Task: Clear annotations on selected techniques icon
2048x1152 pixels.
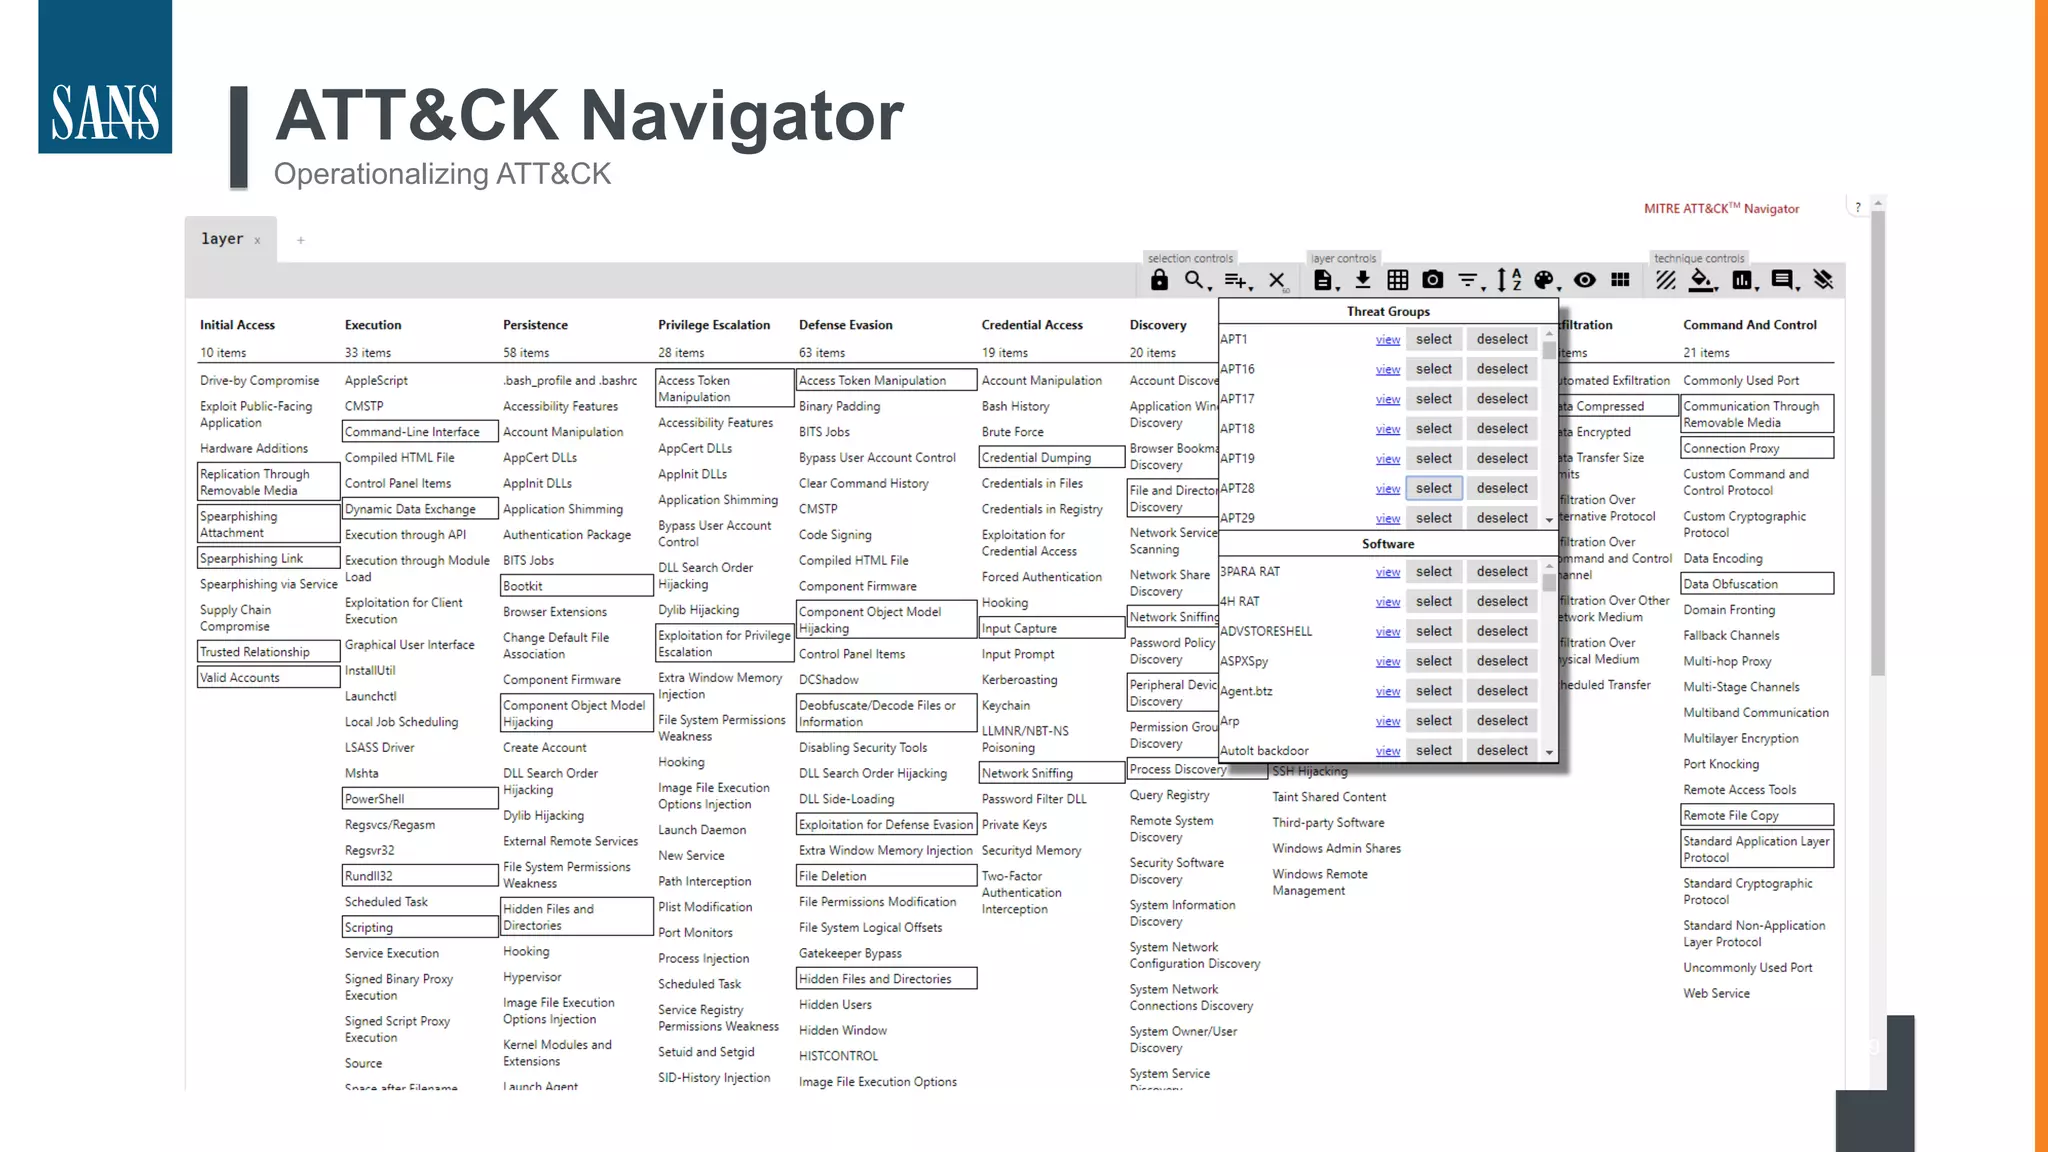Action: pyautogui.click(x=1823, y=280)
